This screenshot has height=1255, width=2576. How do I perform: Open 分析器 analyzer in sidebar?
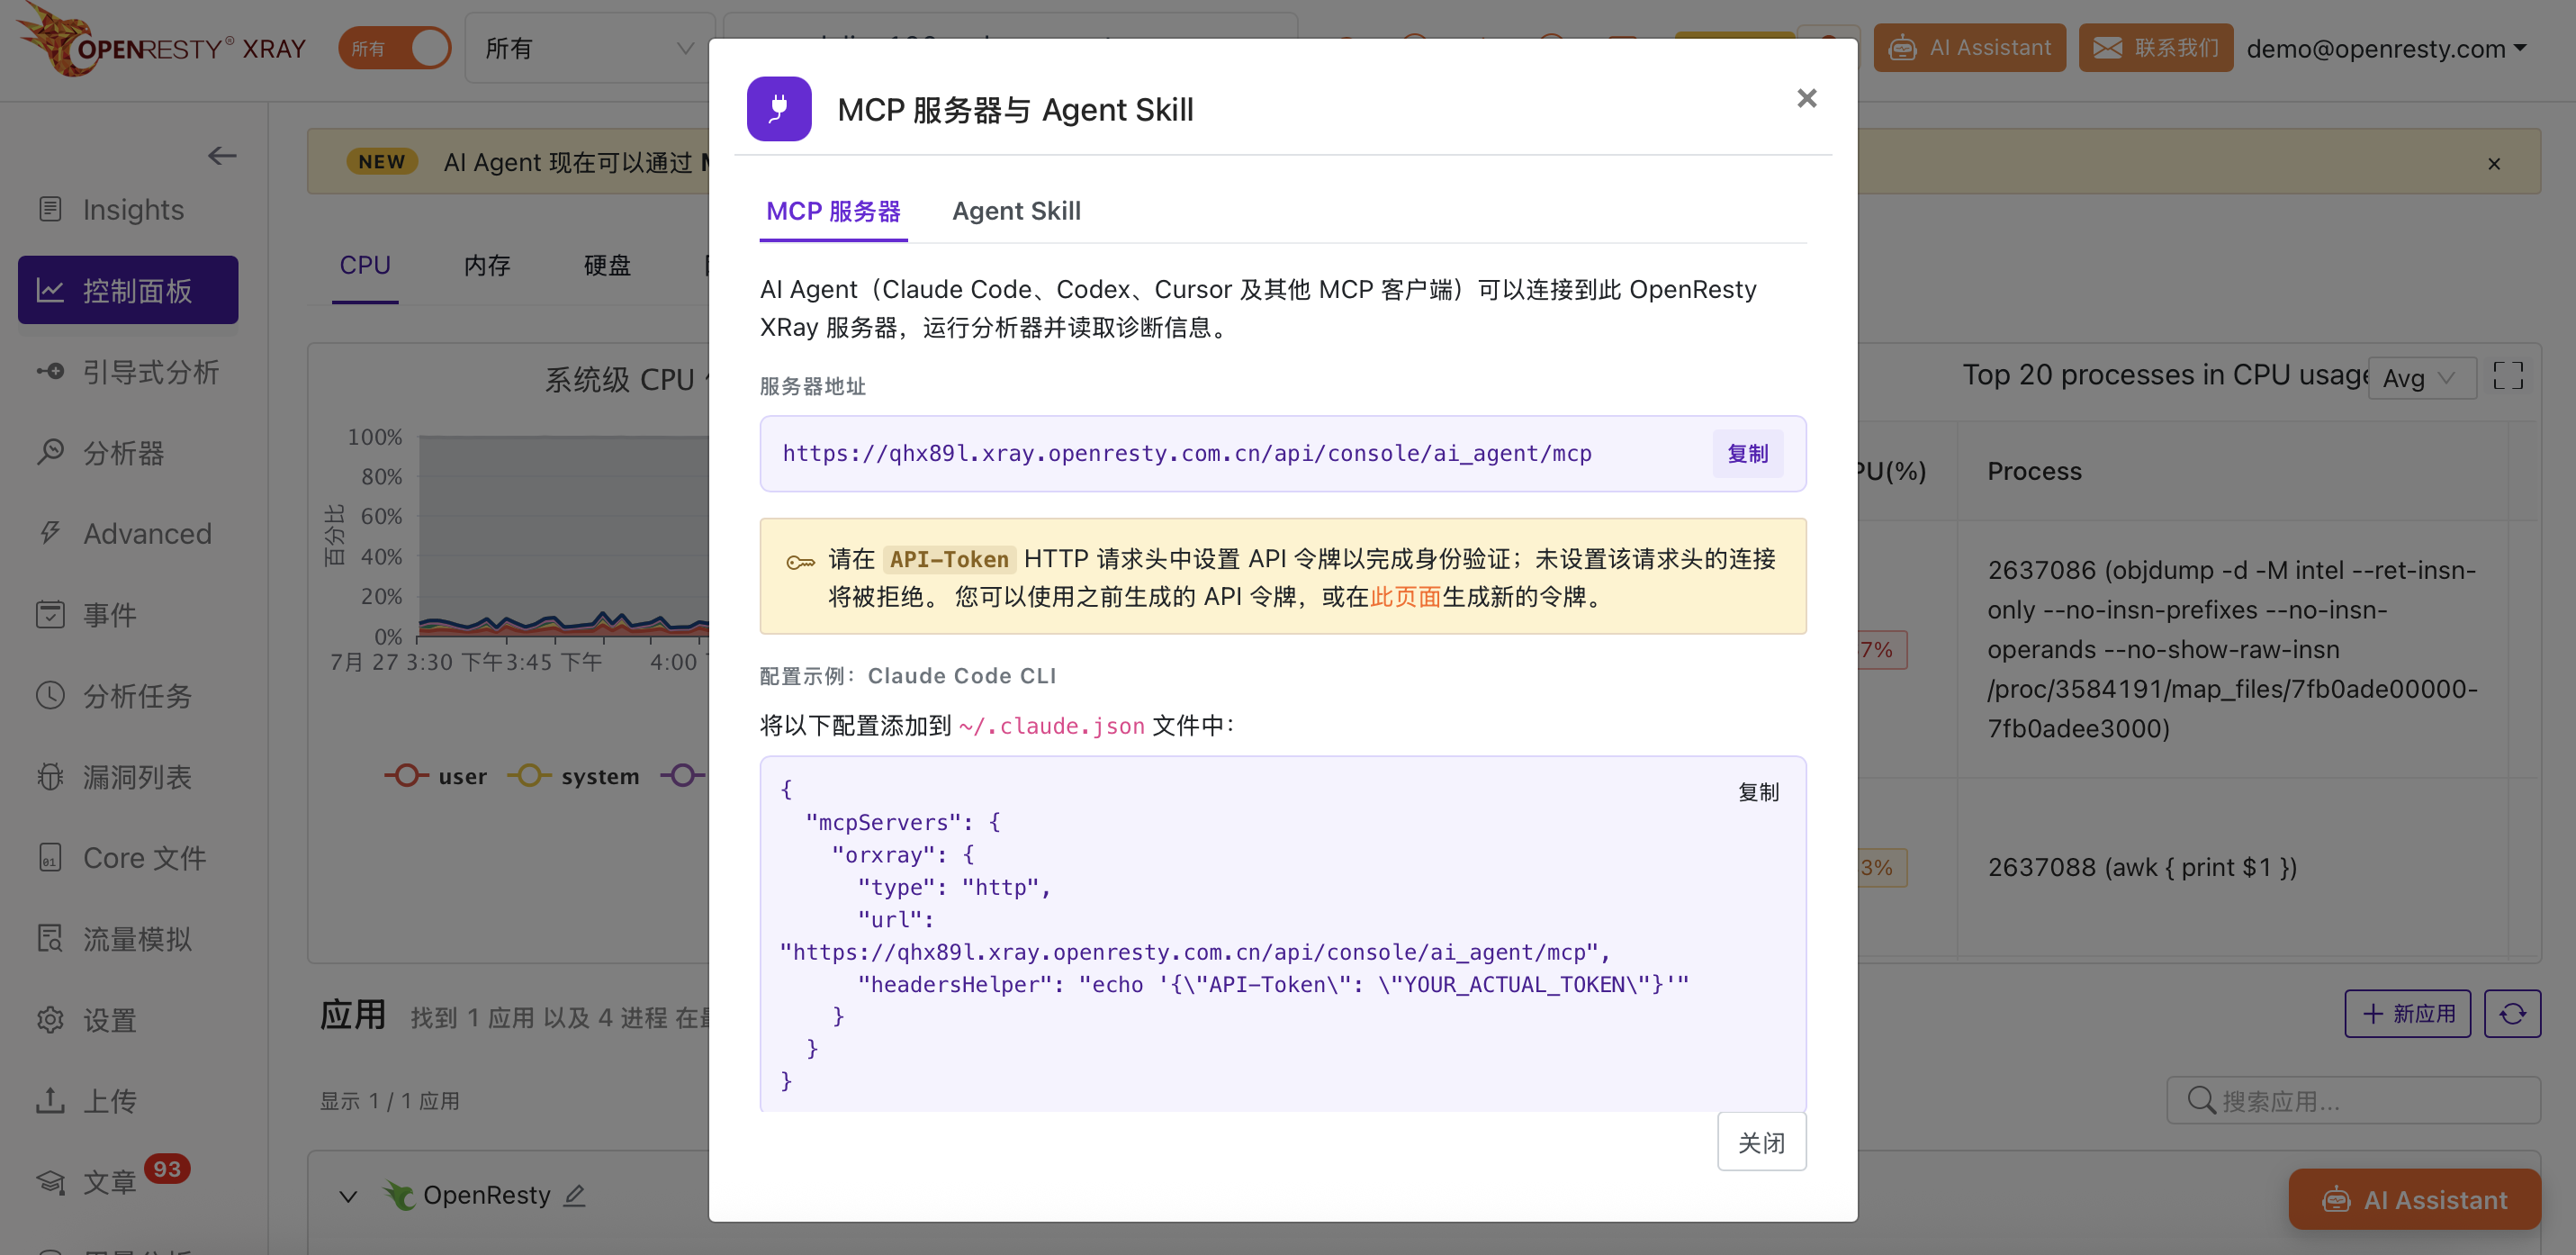[124, 453]
